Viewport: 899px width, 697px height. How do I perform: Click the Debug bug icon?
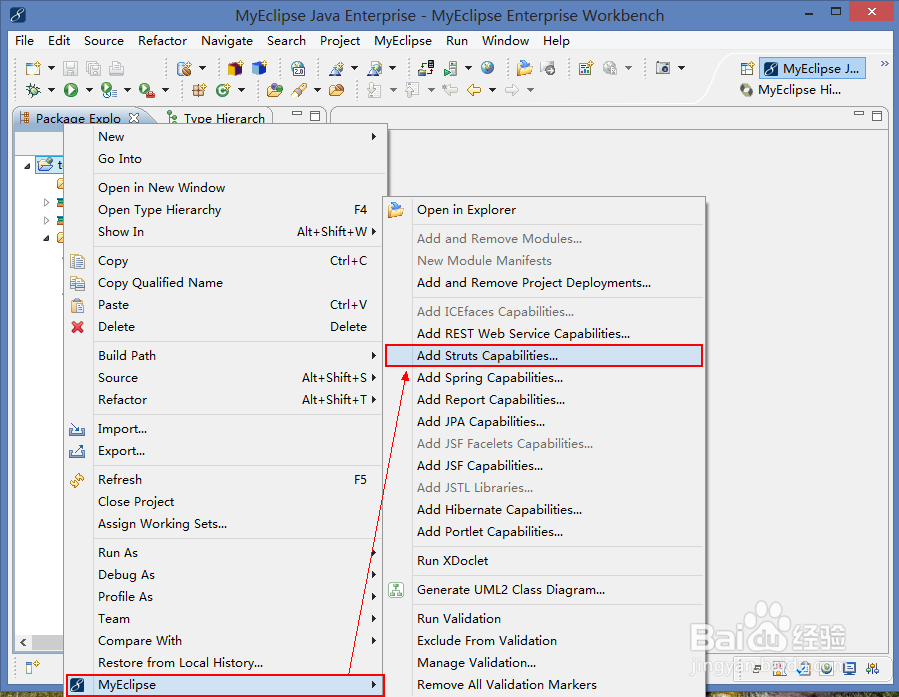(x=33, y=90)
